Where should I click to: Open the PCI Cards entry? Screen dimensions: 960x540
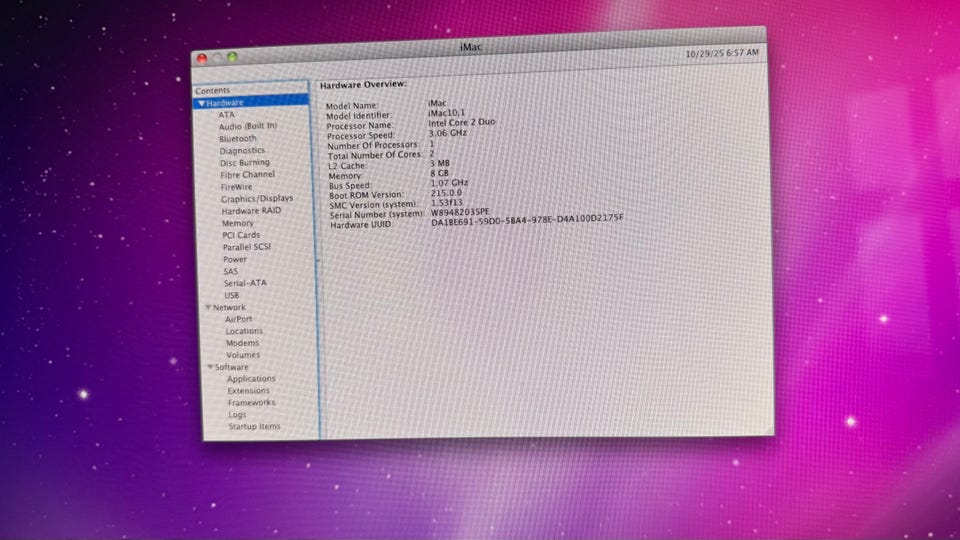pyautogui.click(x=241, y=235)
